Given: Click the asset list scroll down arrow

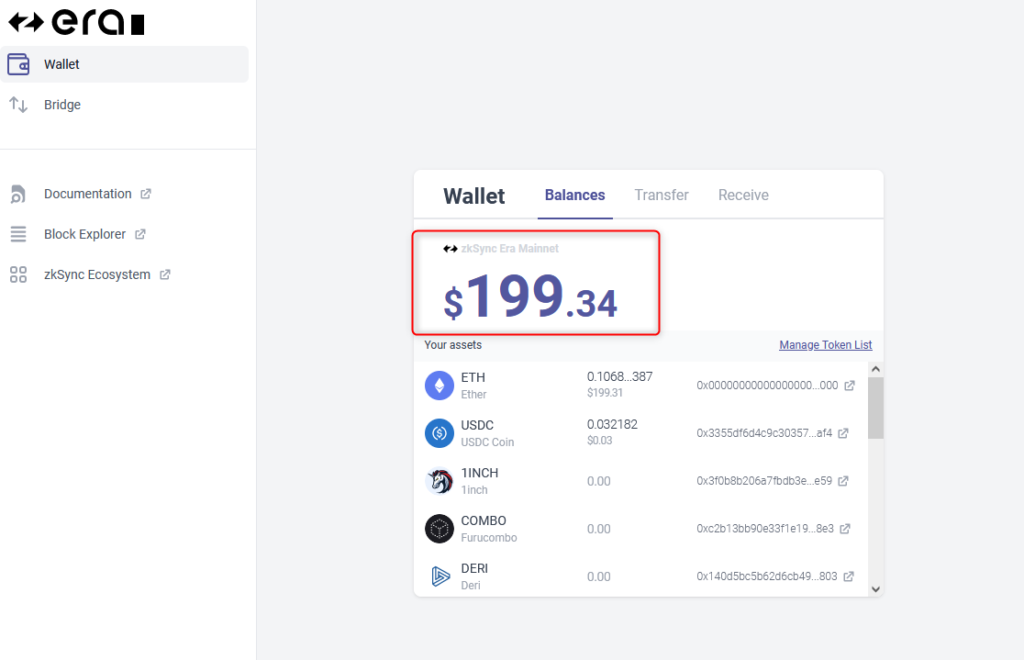Looking at the screenshot, I should tap(876, 589).
